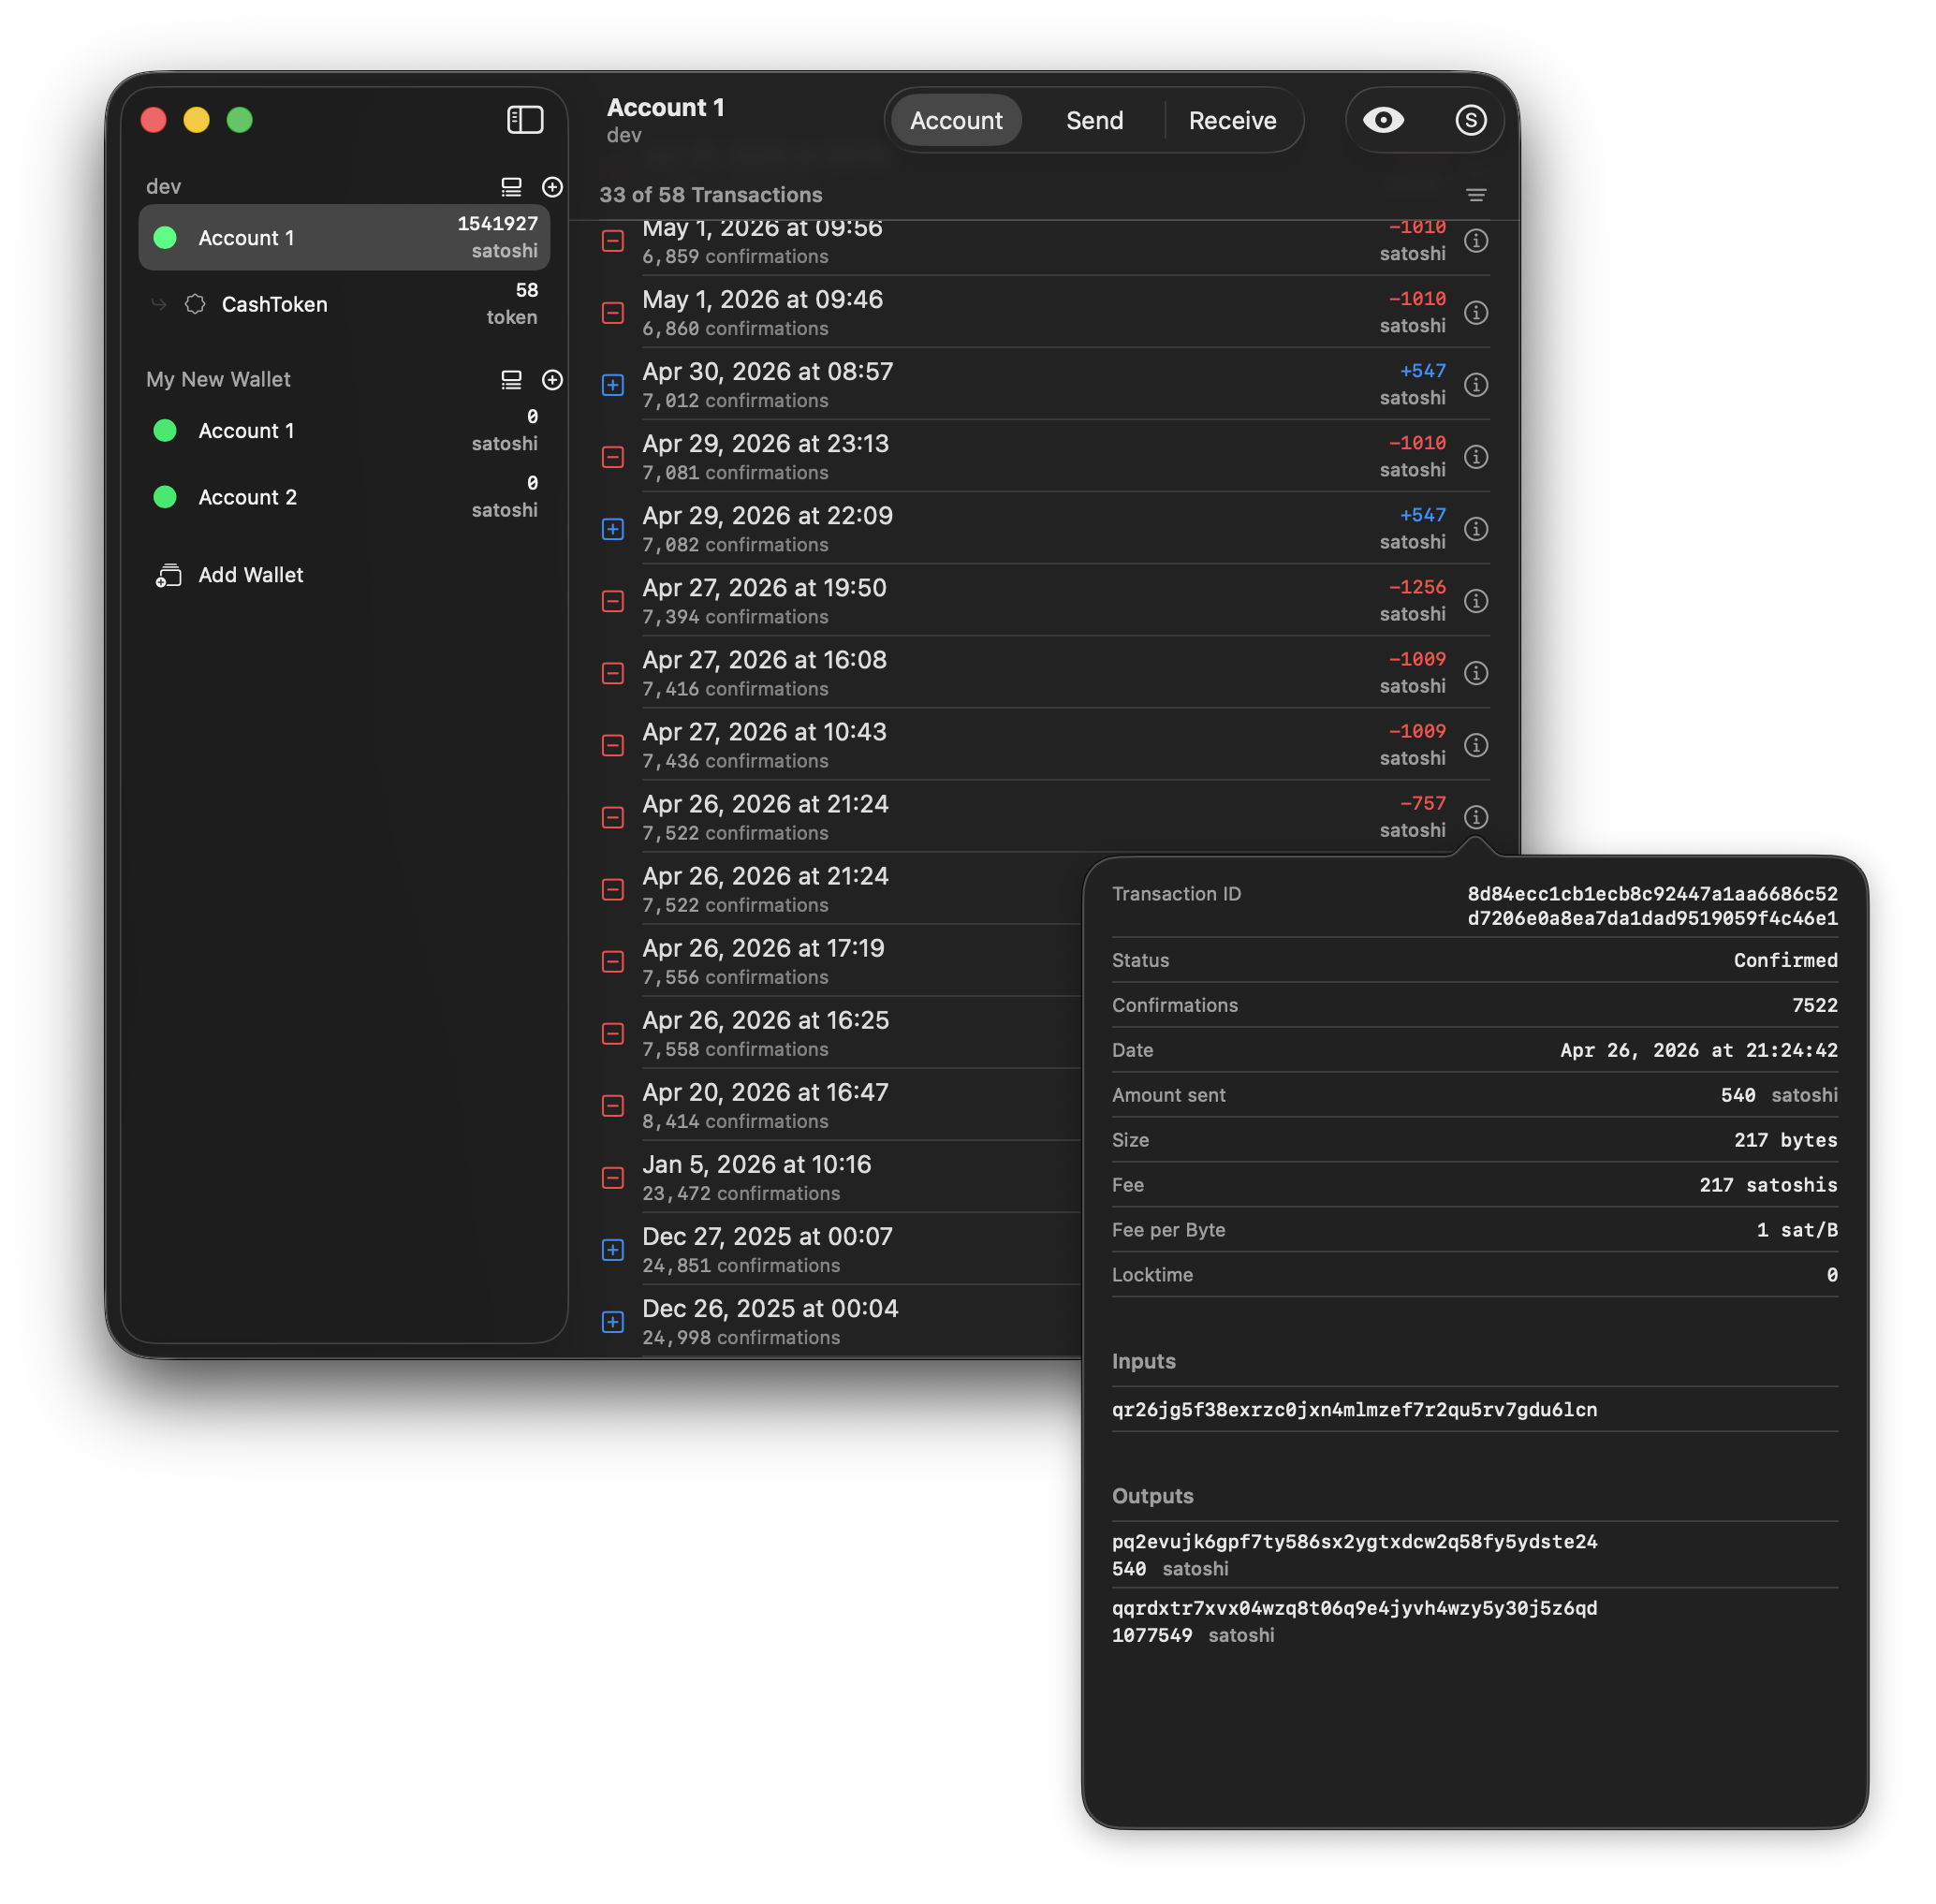Click the Locktime 0 value
Image resolution: width=1936 pixels, height=1904 pixels.
coord(1832,1276)
